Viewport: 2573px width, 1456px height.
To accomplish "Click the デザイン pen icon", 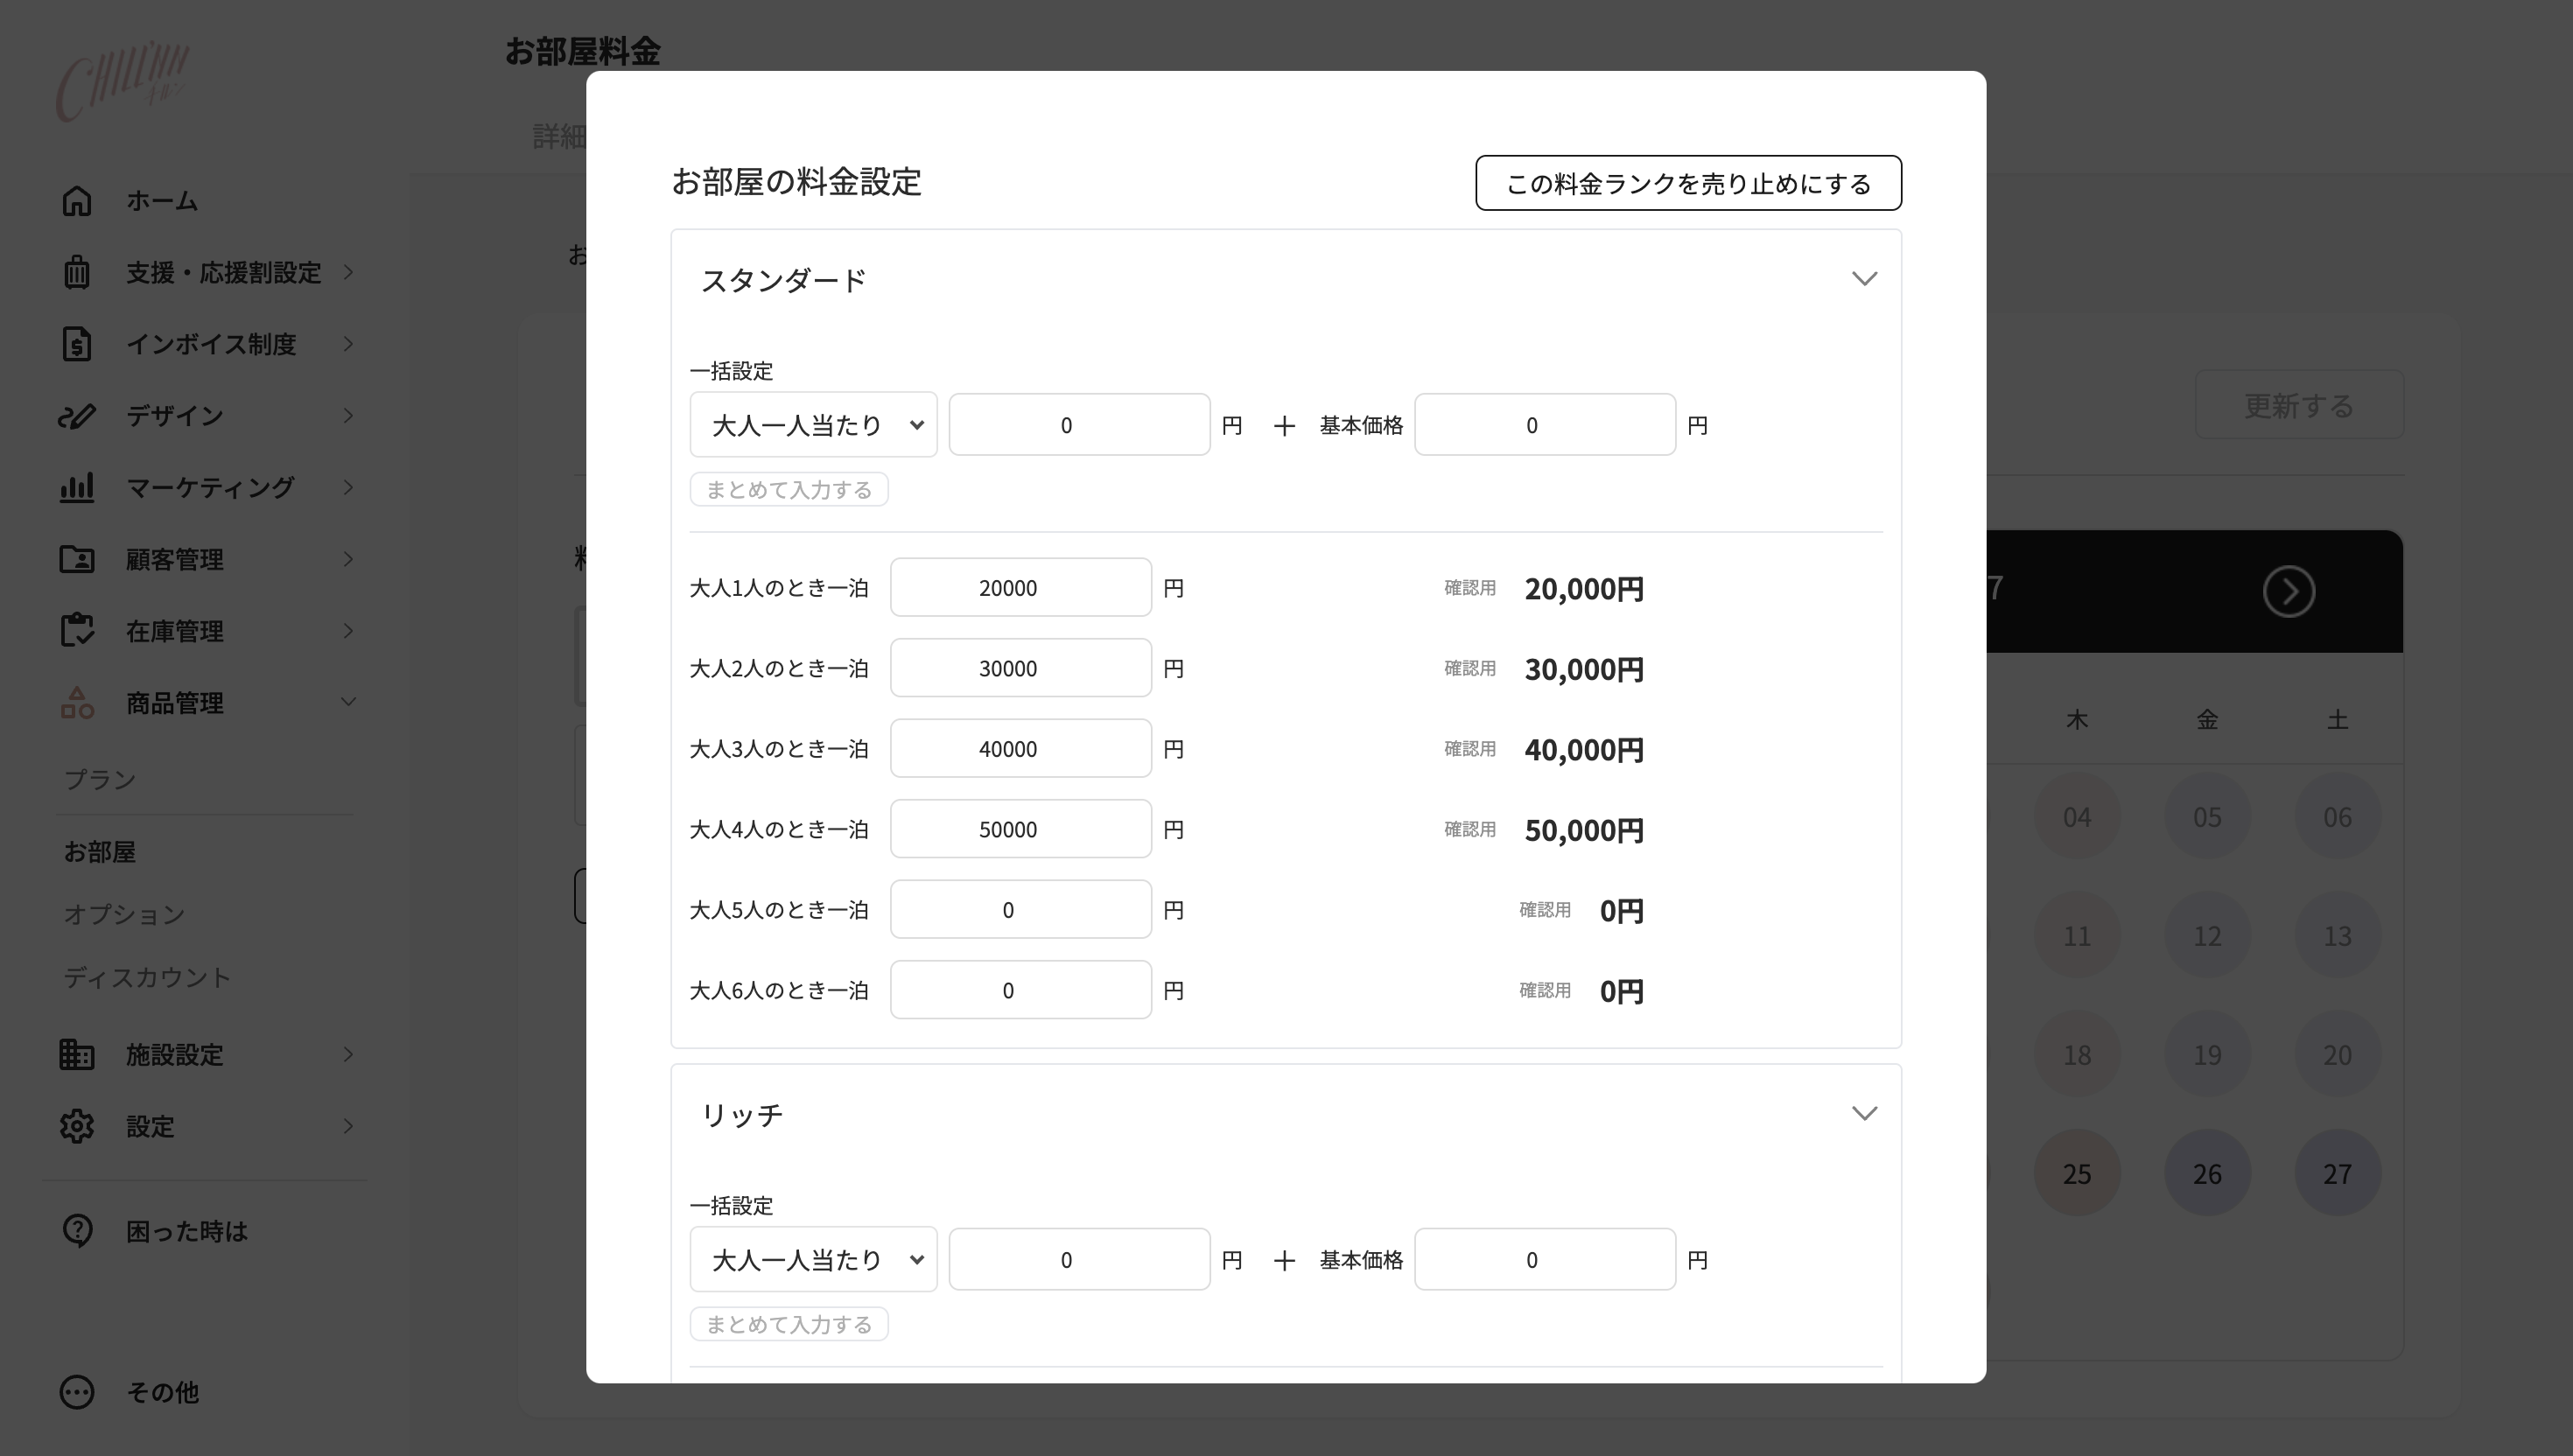I will point(78,415).
